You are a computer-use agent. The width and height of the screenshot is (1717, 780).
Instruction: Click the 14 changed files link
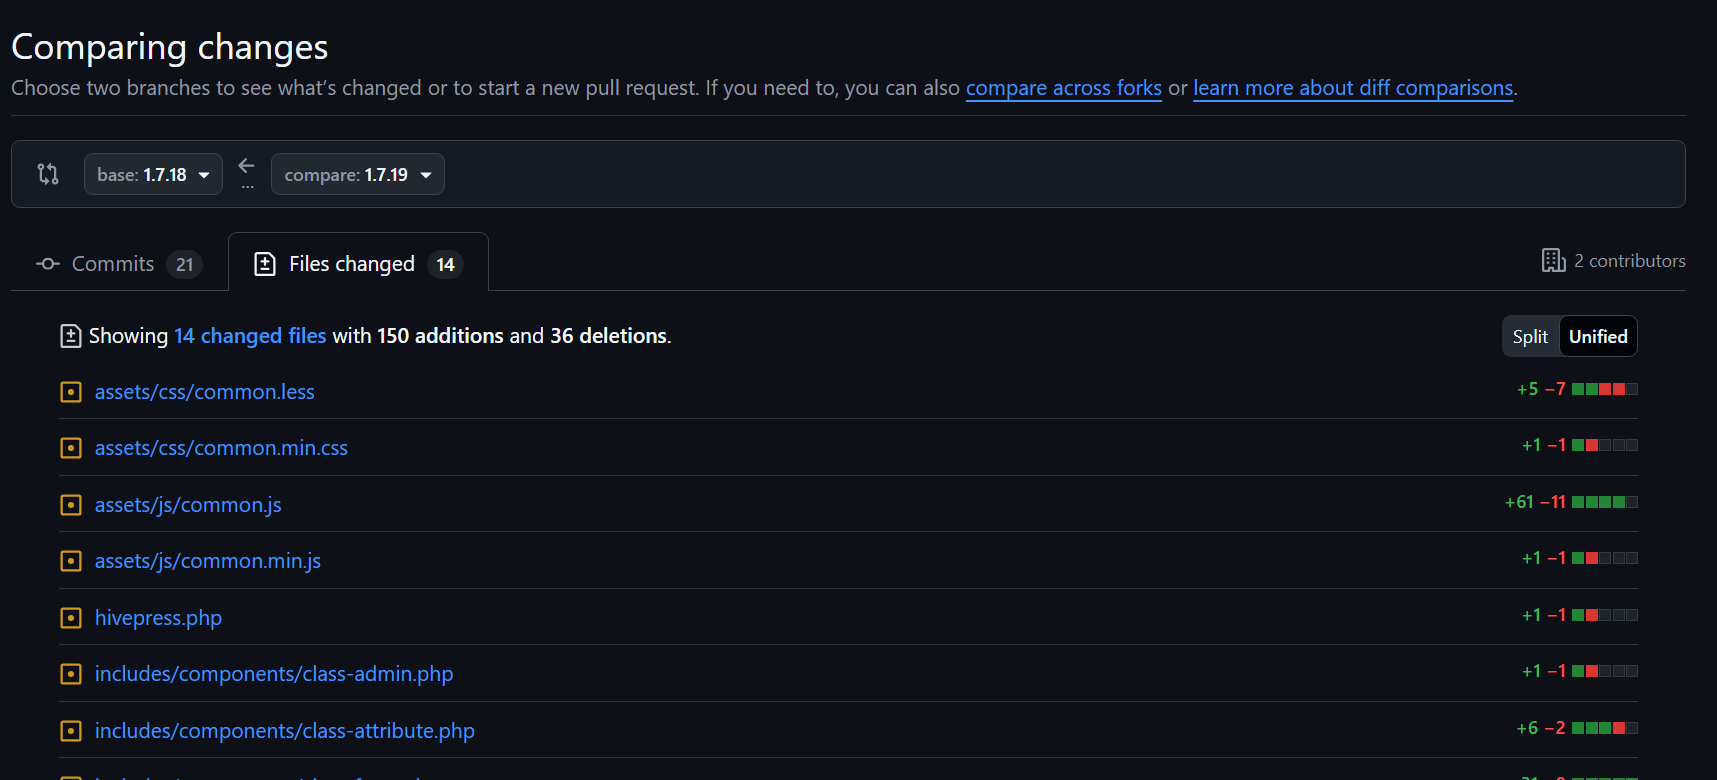[250, 336]
